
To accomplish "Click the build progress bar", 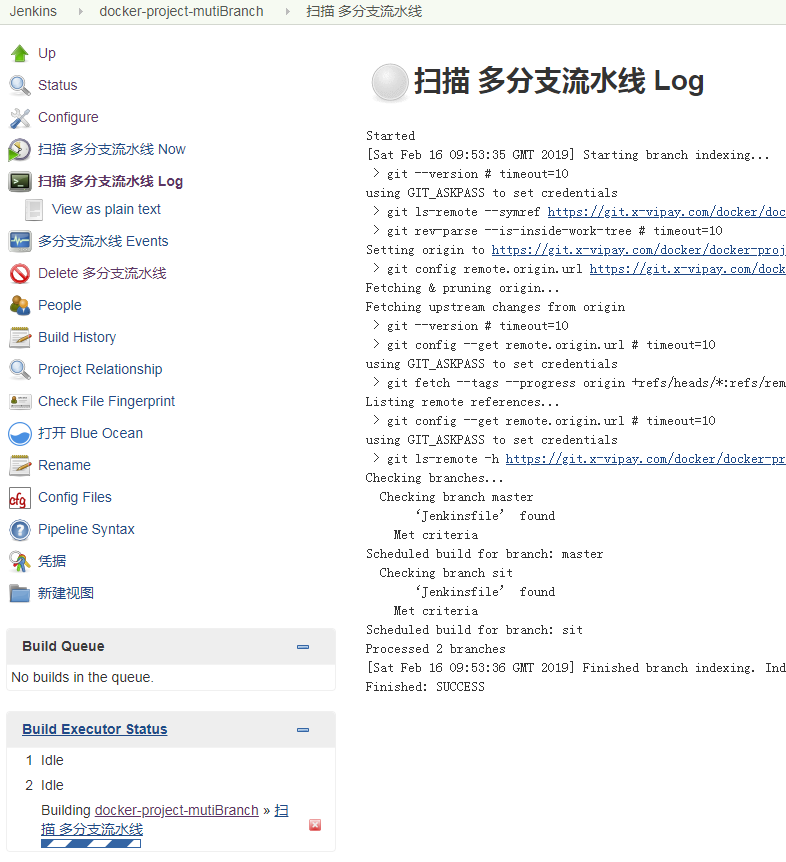I will pos(91,843).
